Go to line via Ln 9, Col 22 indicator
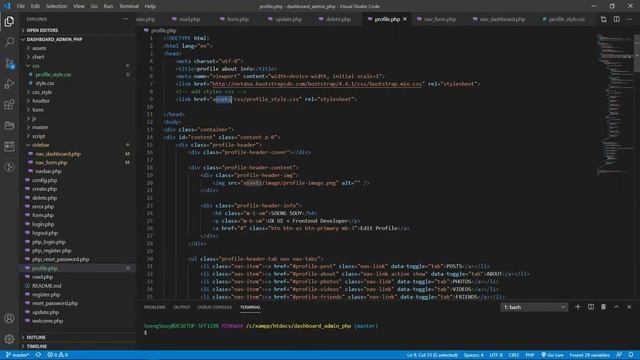 432,355
